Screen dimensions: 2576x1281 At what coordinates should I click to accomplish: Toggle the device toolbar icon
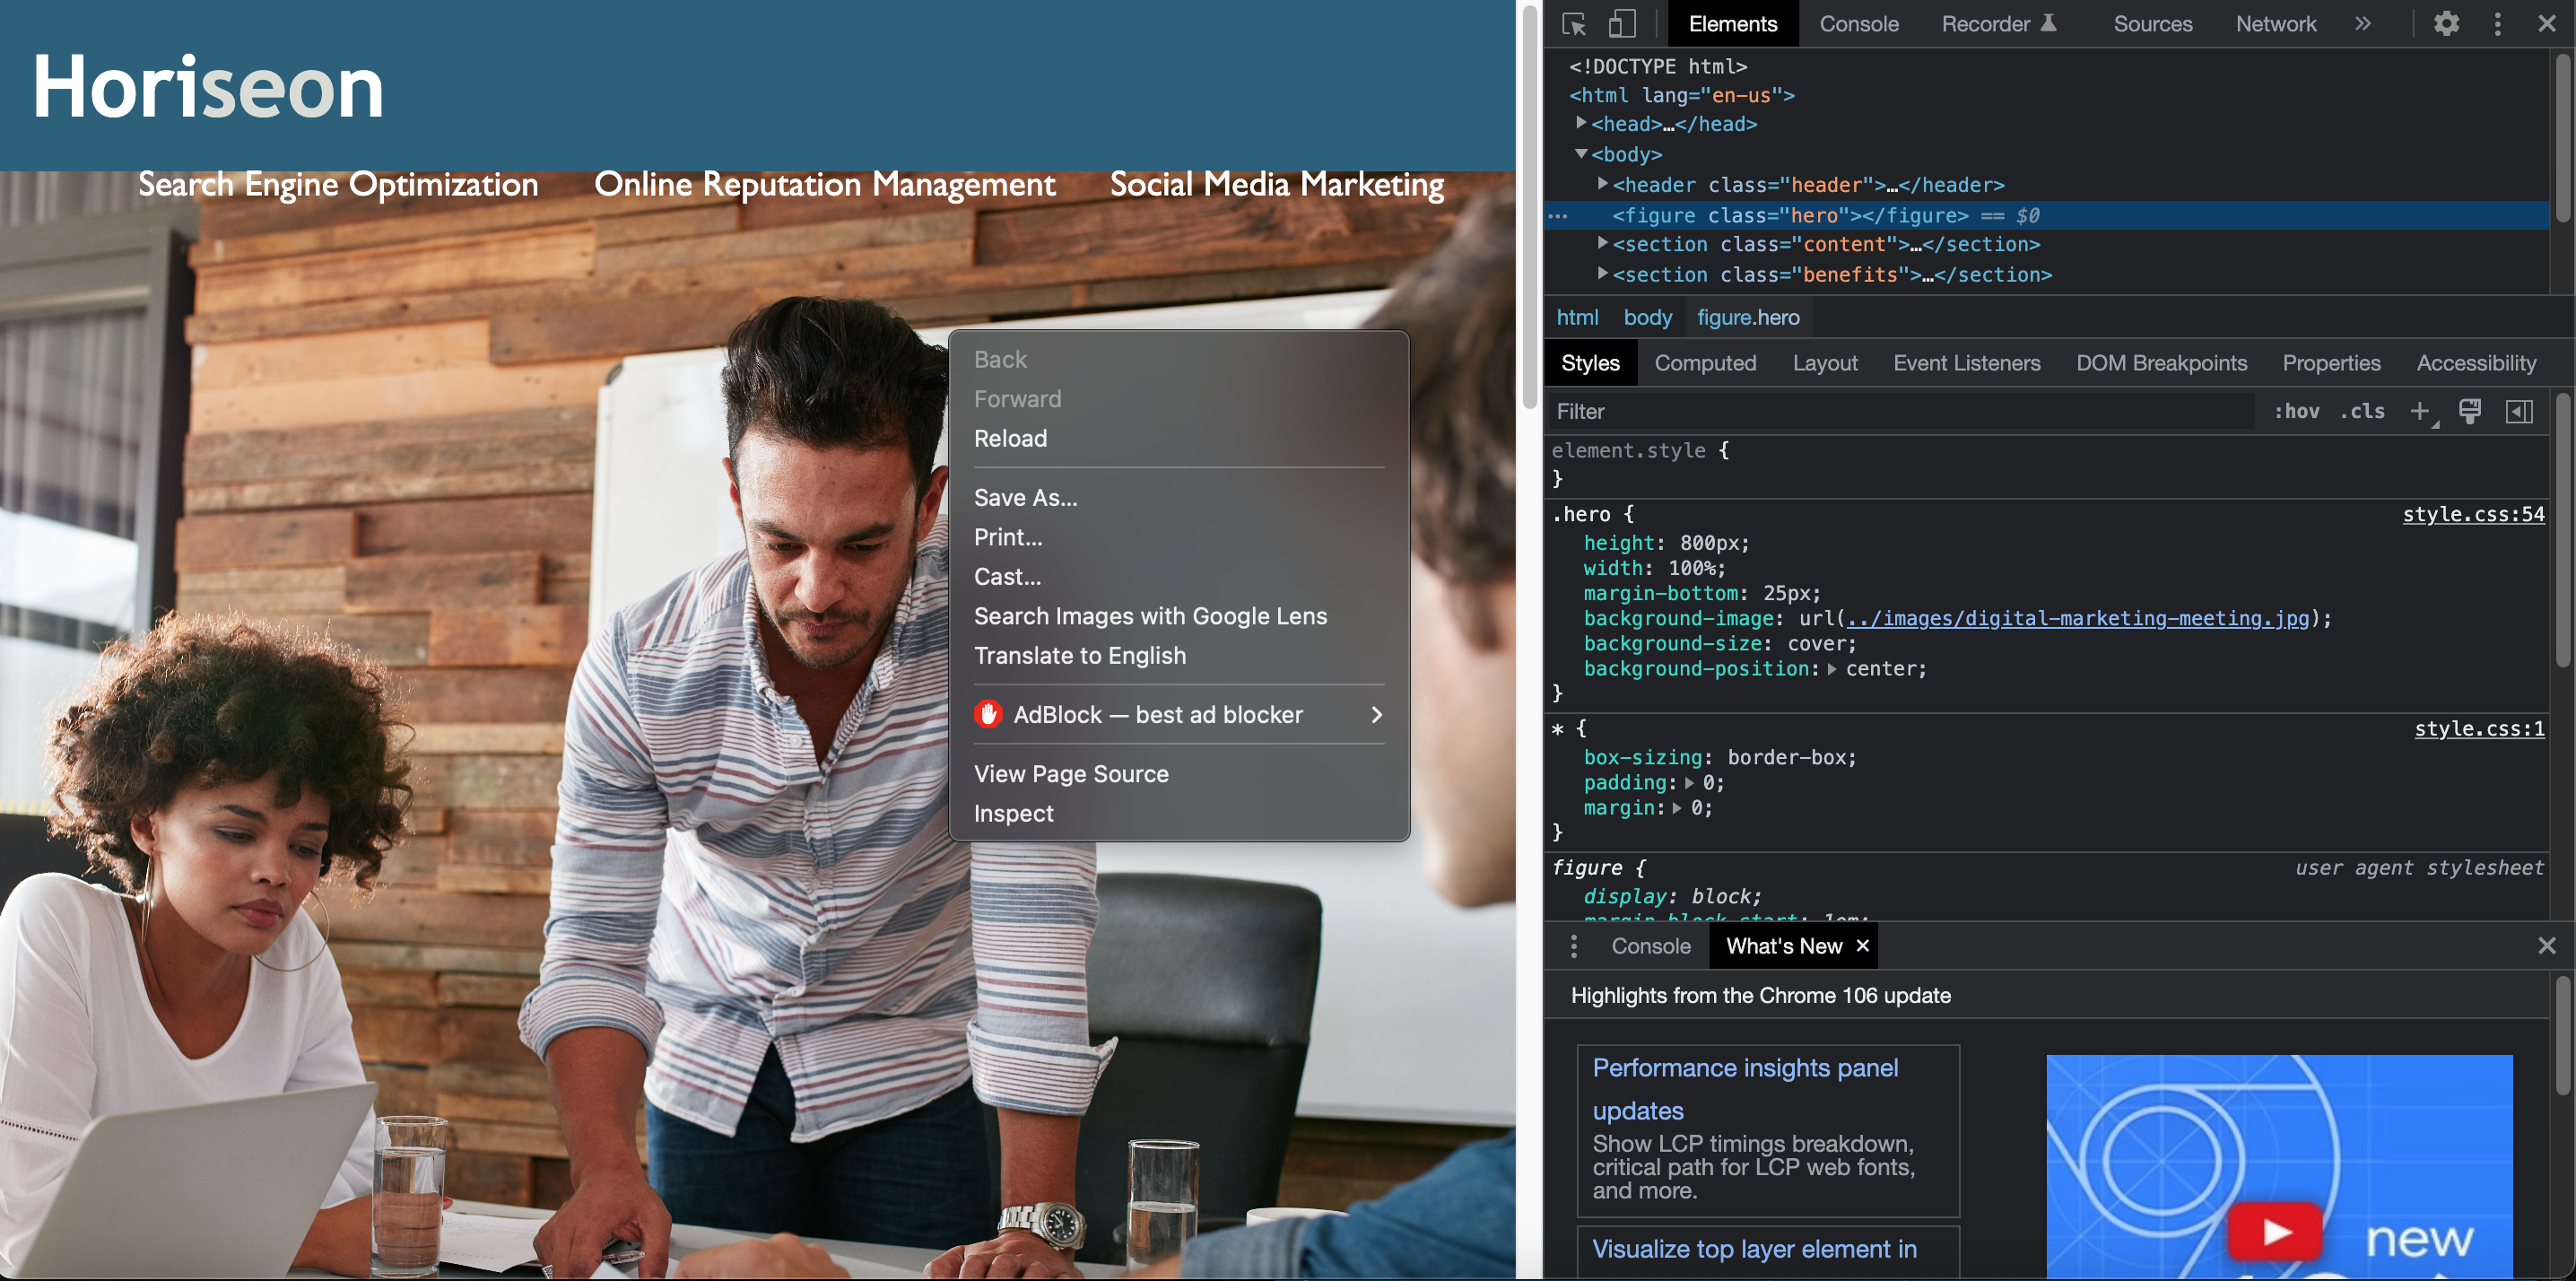coord(1622,24)
